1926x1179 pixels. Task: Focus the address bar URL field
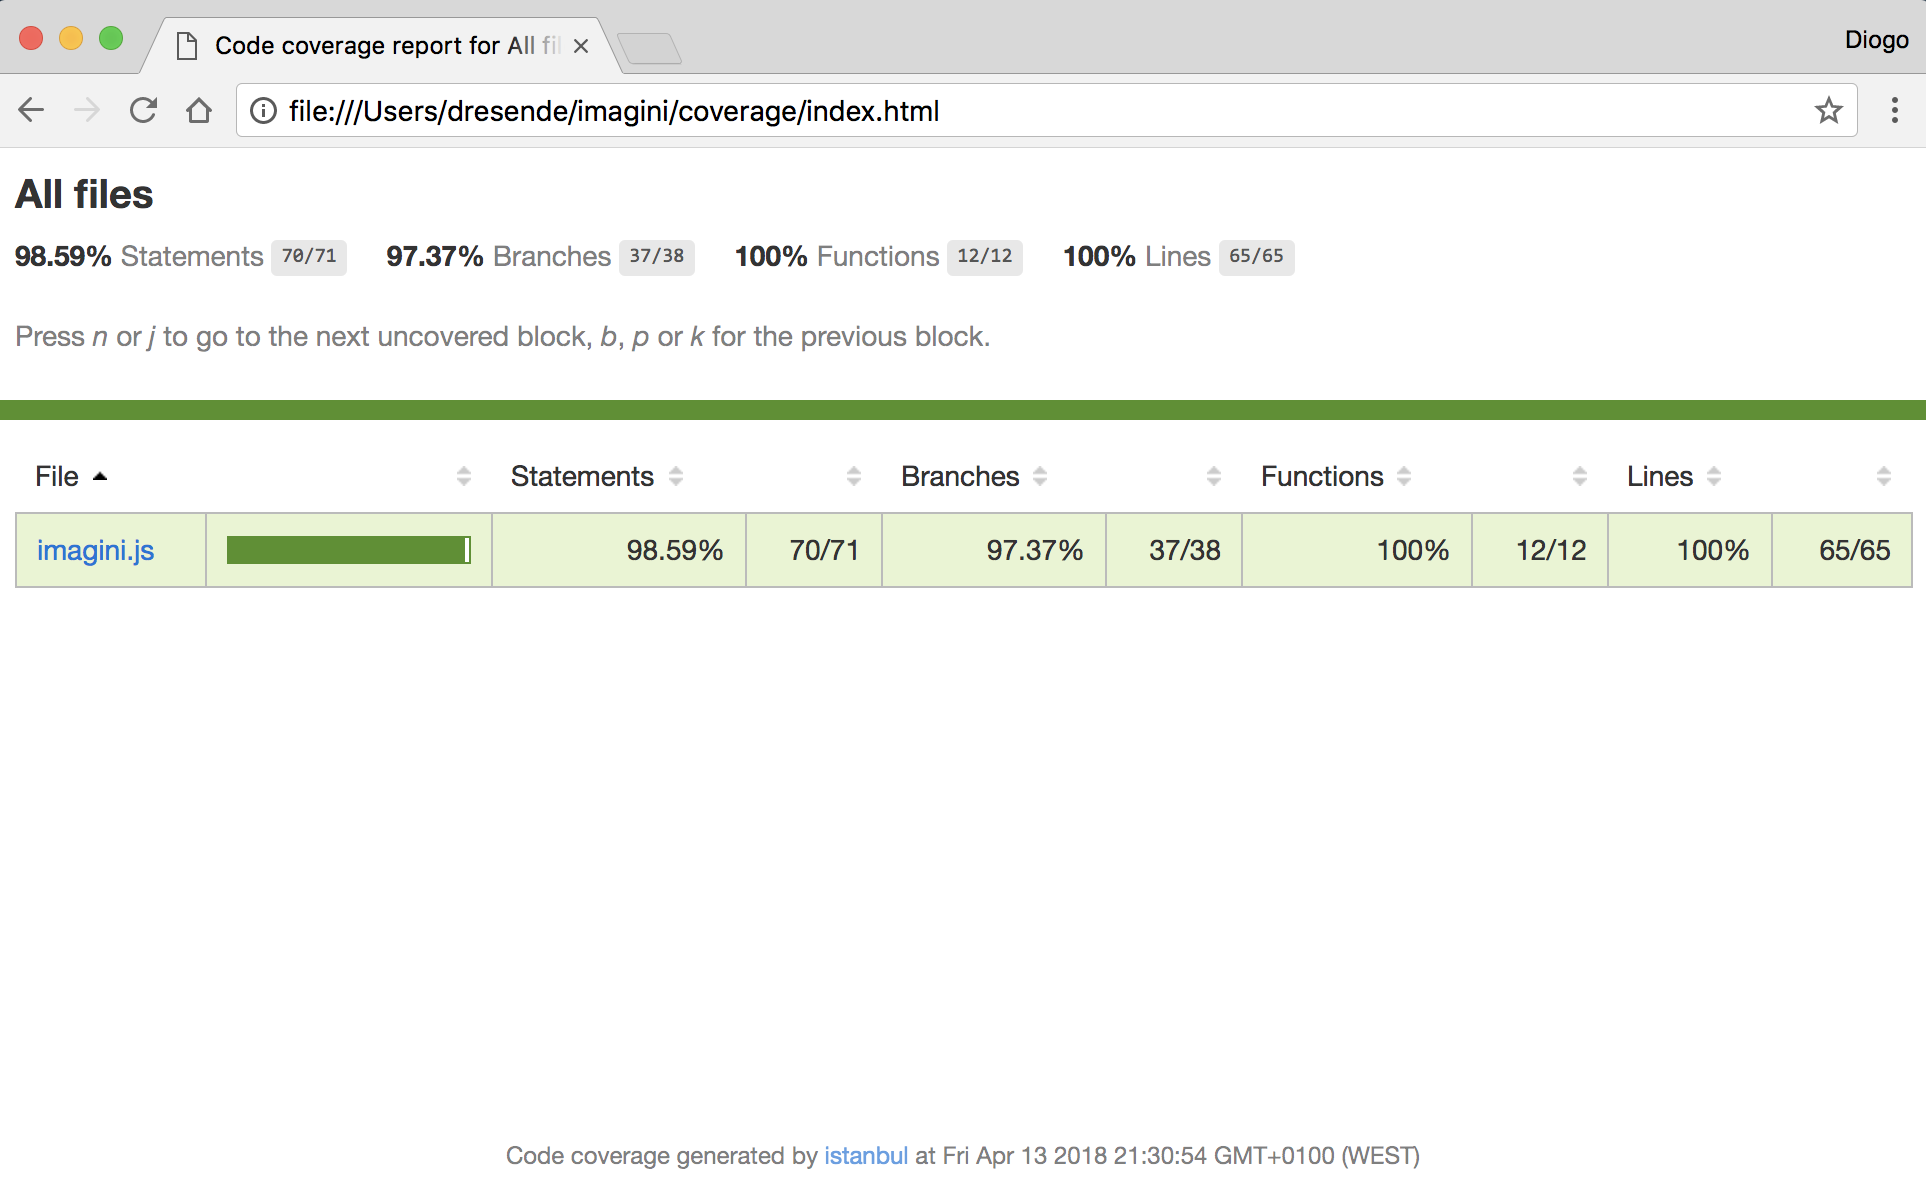(1000, 110)
